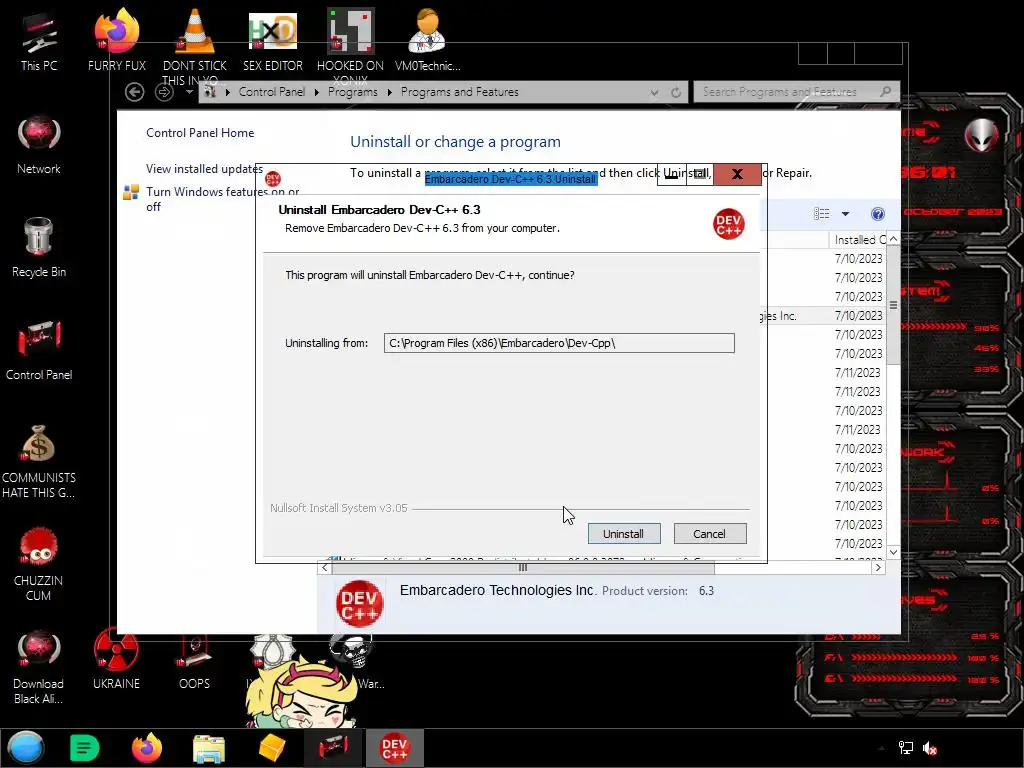Click the vertical scrollbar down arrow

click(x=893, y=552)
